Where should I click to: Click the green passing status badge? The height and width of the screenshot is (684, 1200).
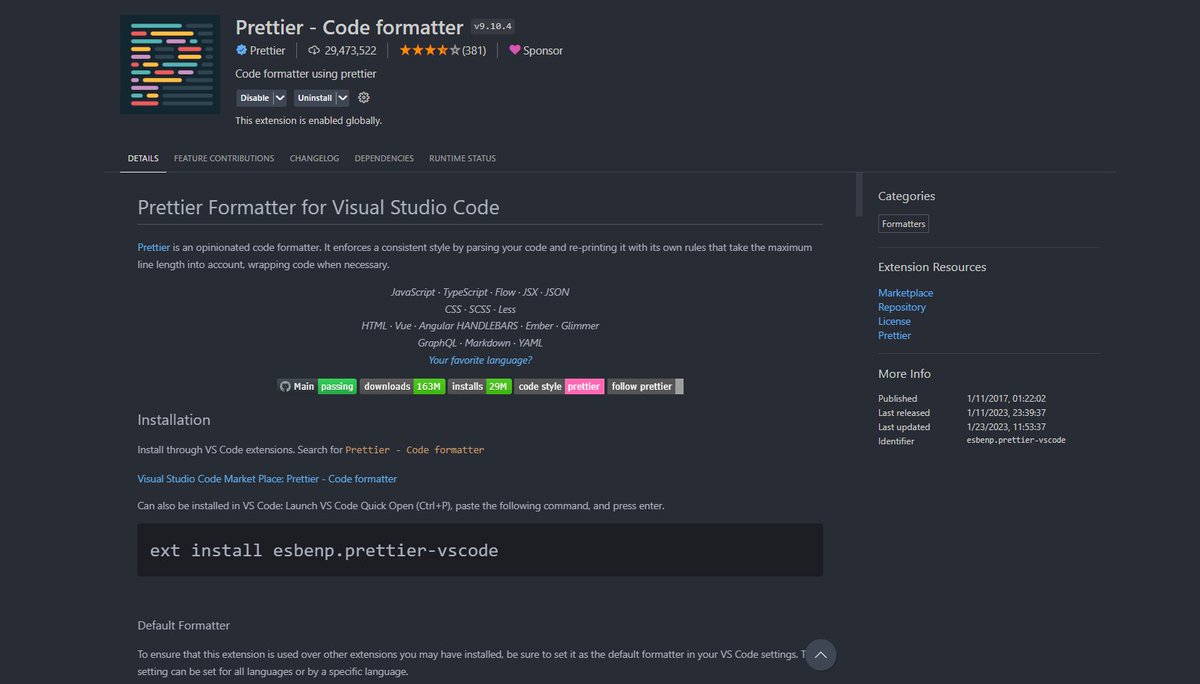(336, 385)
